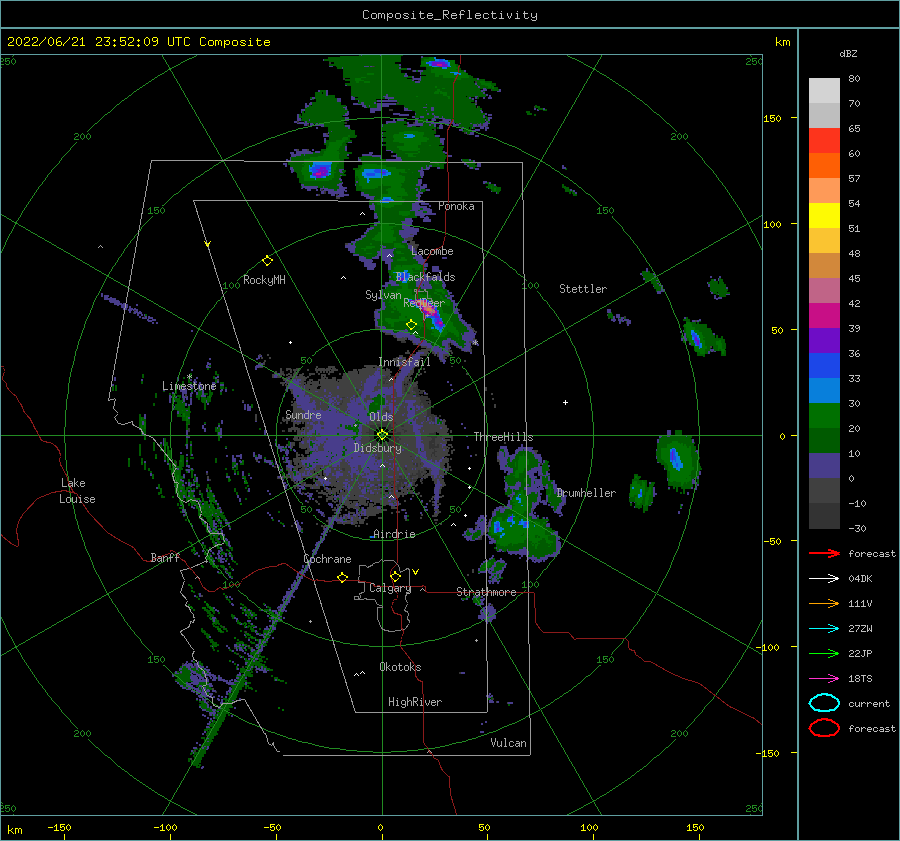Viewport: 900px width, 841px height.
Task: Click the yellow diamond marker near RockyMH
Action: tap(267, 261)
